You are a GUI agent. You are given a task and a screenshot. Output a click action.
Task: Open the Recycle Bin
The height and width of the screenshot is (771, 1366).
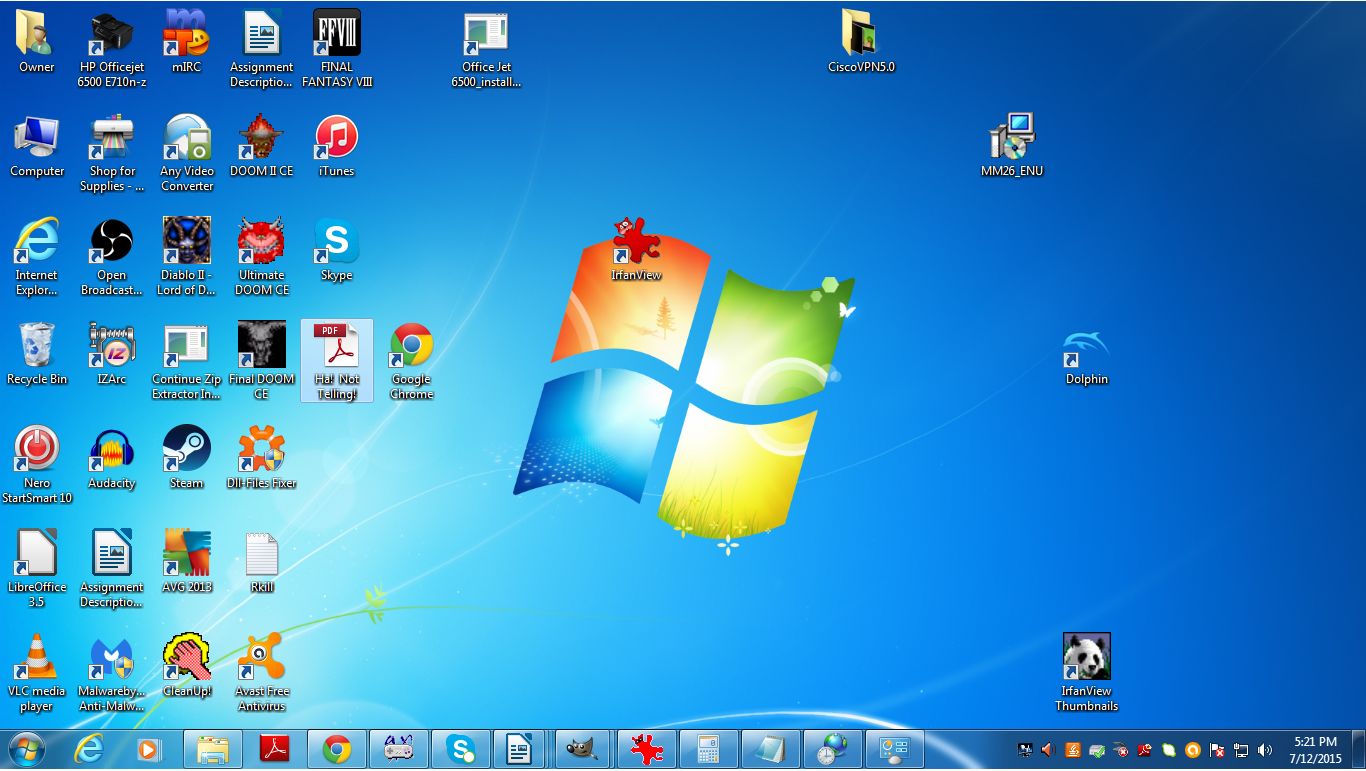click(37, 354)
